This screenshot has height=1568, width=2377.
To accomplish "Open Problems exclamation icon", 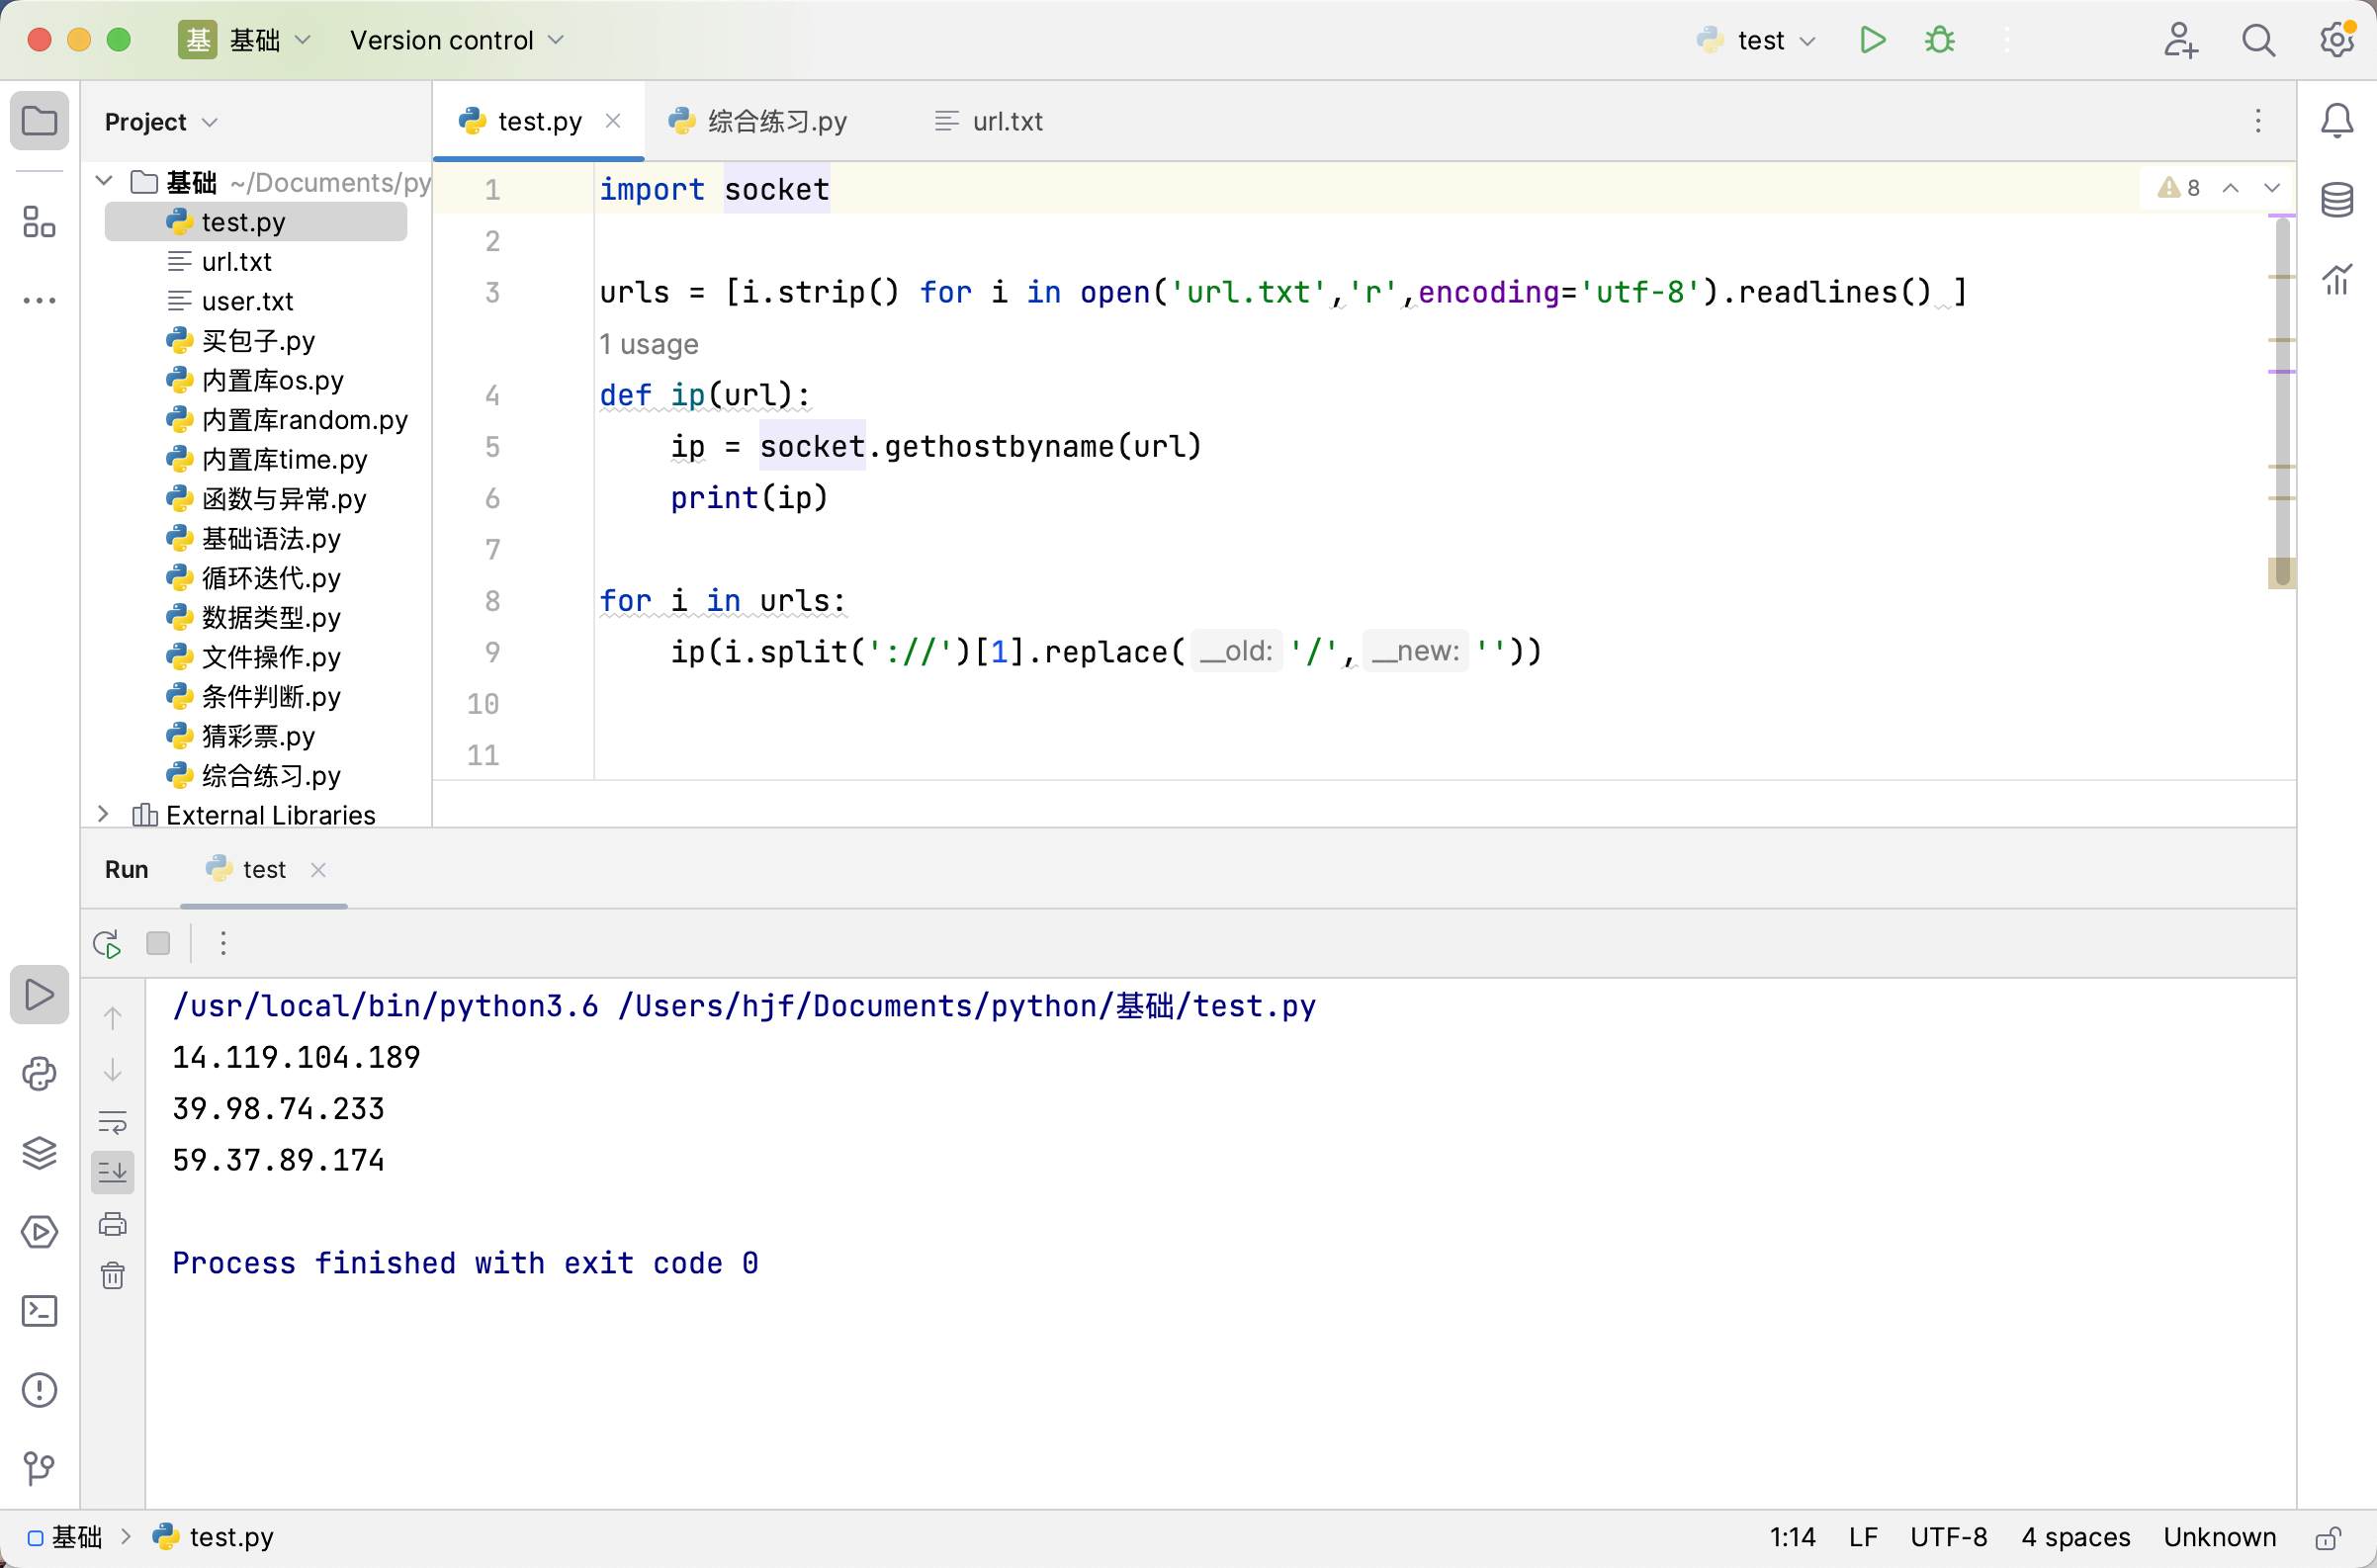I will (39, 1390).
